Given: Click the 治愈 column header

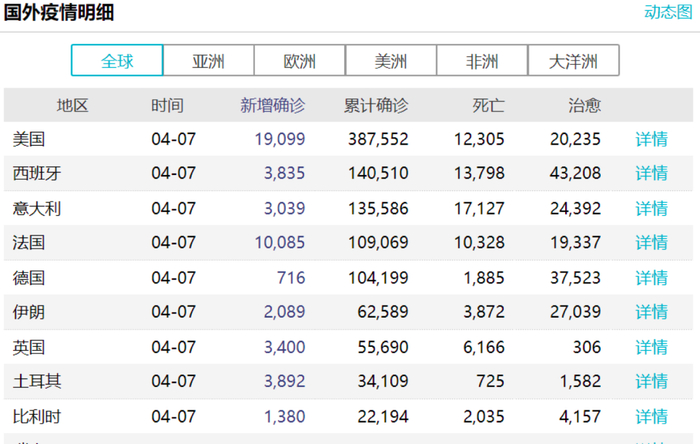Looking at the screenshot, I should [585, 105].
